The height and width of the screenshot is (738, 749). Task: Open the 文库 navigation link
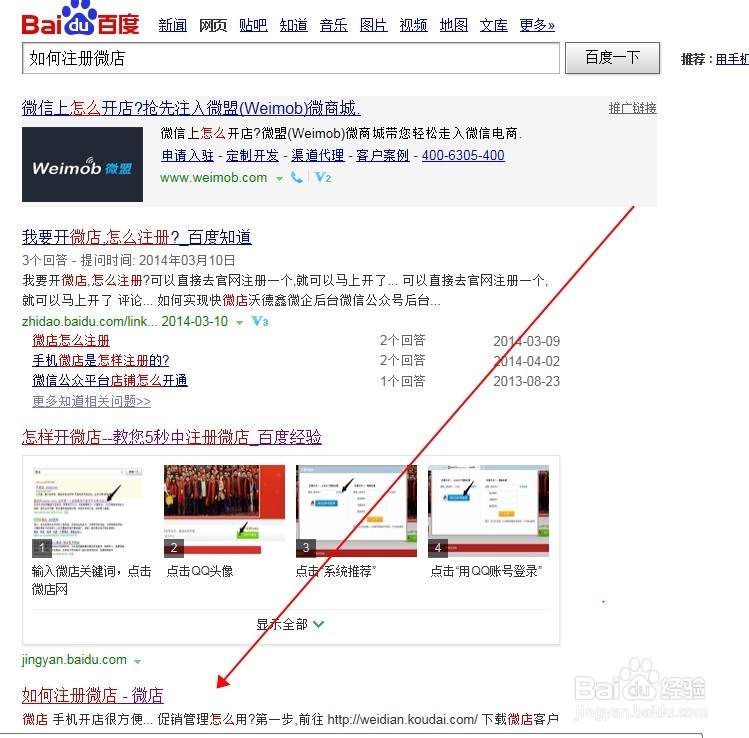pos(493,25)
